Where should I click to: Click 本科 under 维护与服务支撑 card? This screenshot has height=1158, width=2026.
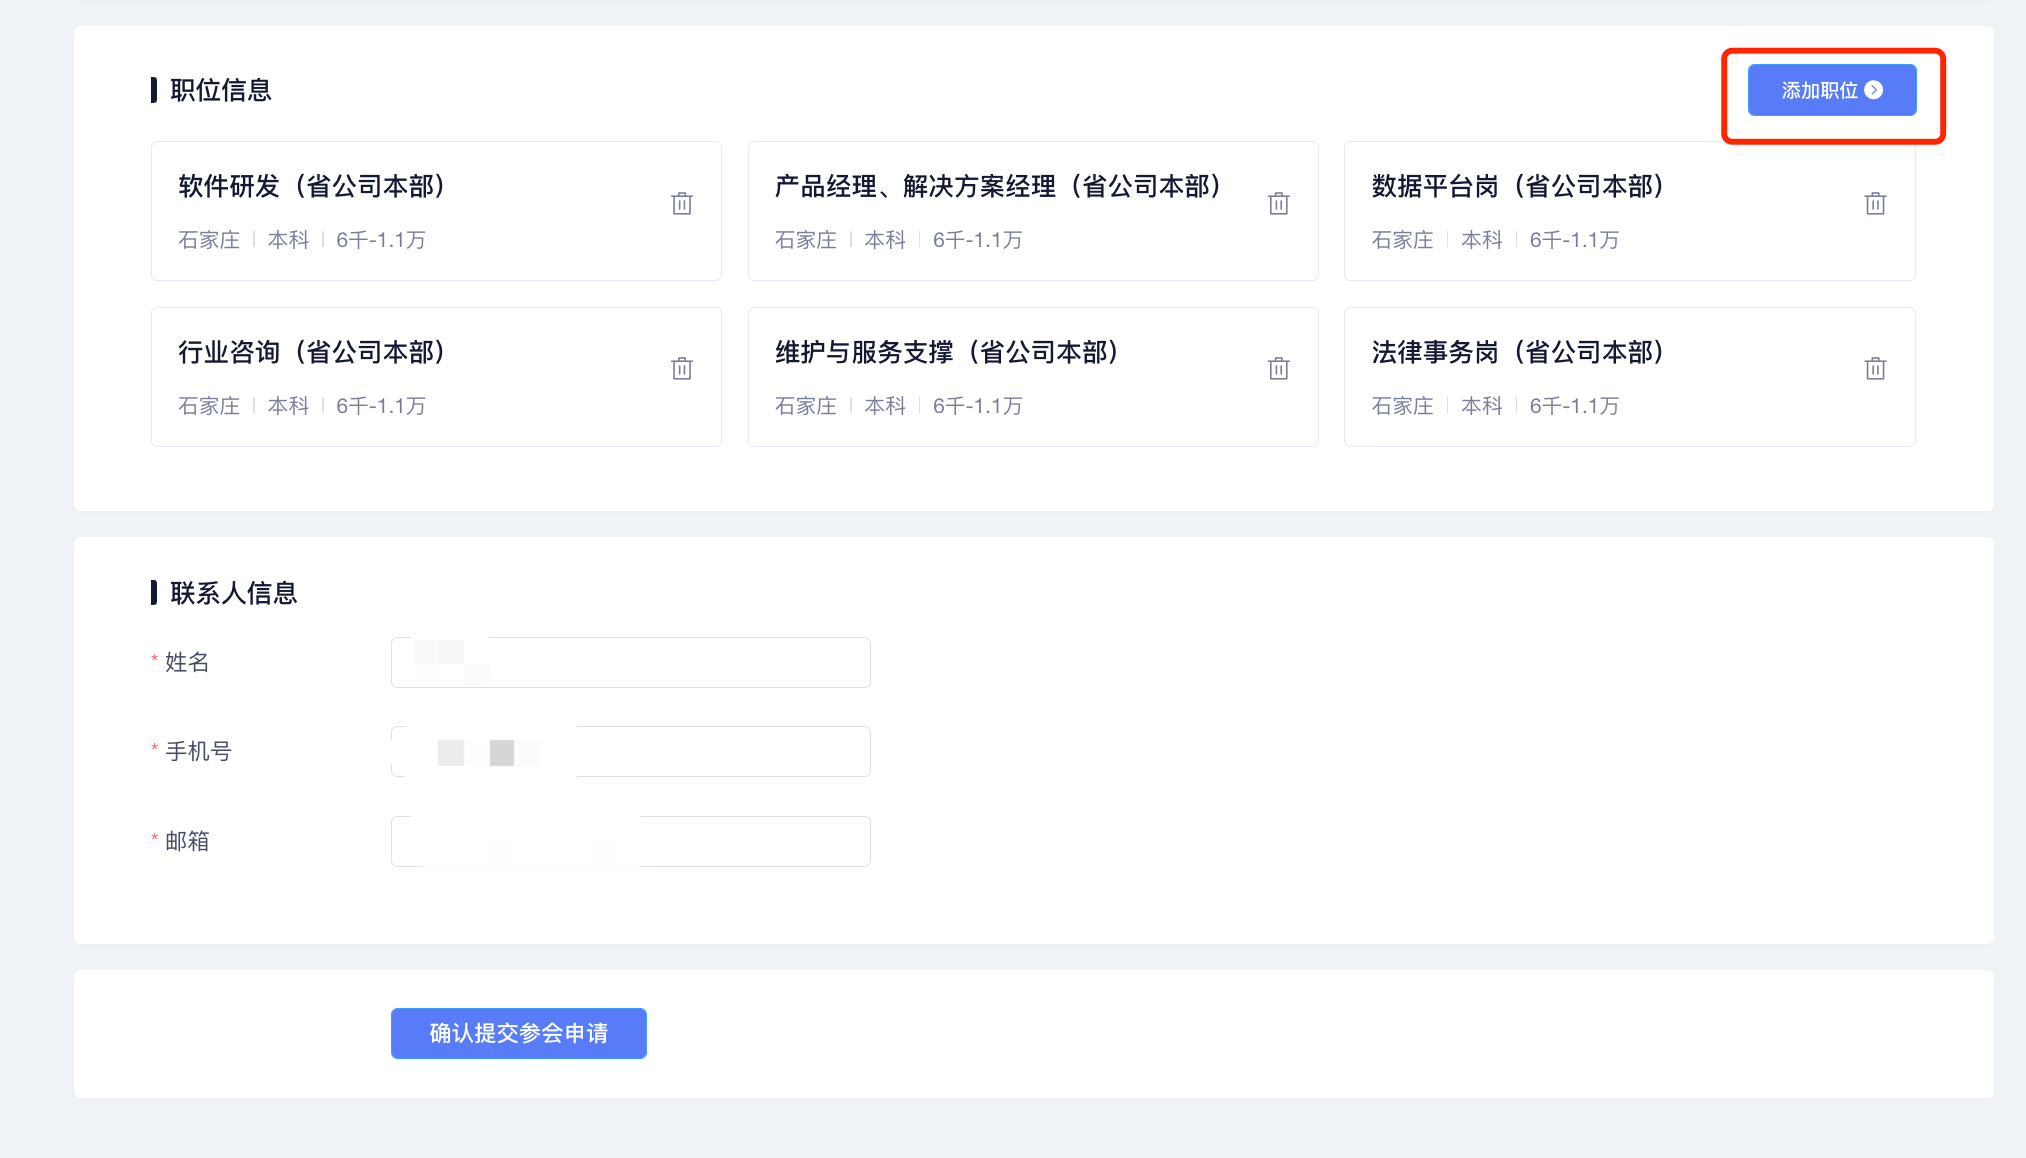[x=885, y=406]
